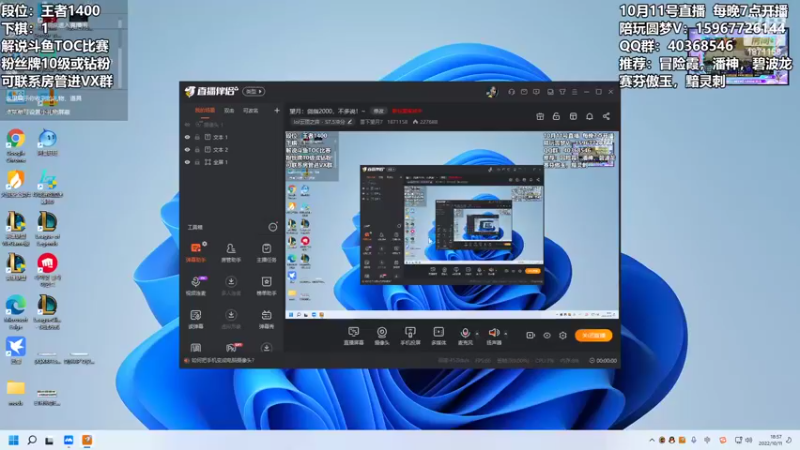Open the feedback chat icon in title bar
This screenshot has width=800, height=450.
click(536, 92)
